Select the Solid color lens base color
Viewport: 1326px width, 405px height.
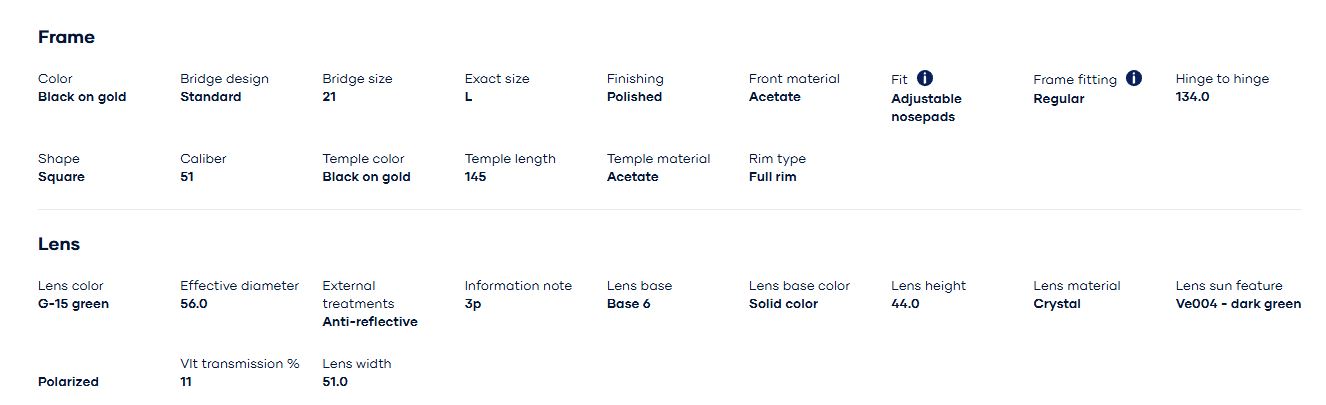(783, 304)
